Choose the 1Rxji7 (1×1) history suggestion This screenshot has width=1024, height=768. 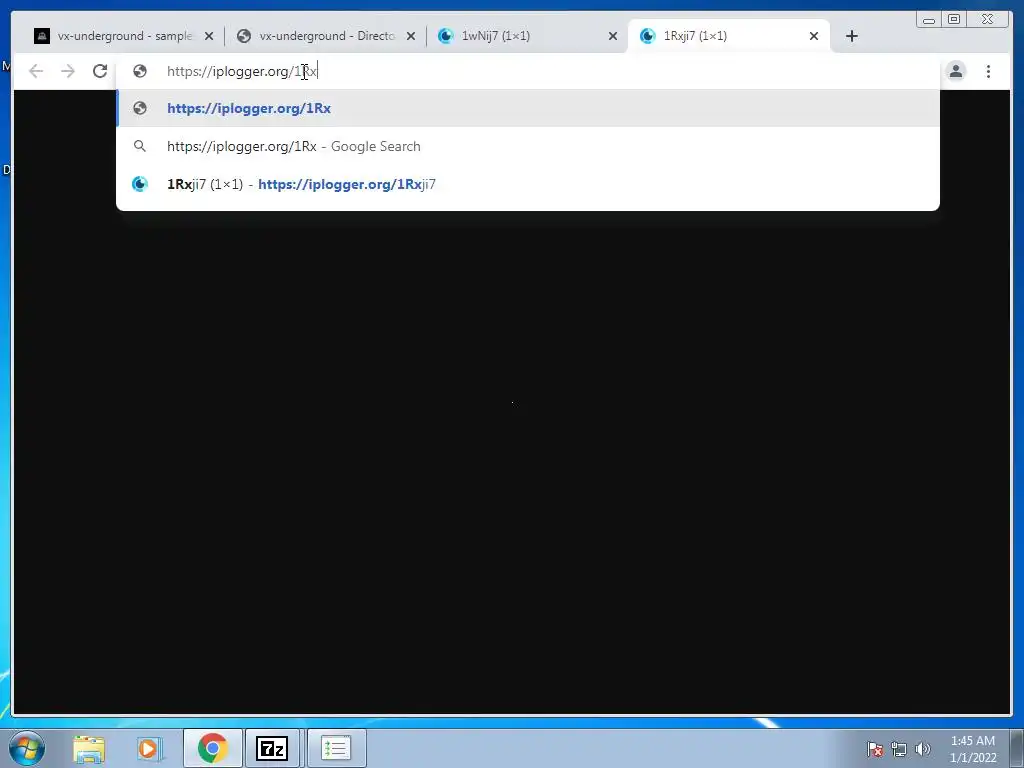[528, 184]
